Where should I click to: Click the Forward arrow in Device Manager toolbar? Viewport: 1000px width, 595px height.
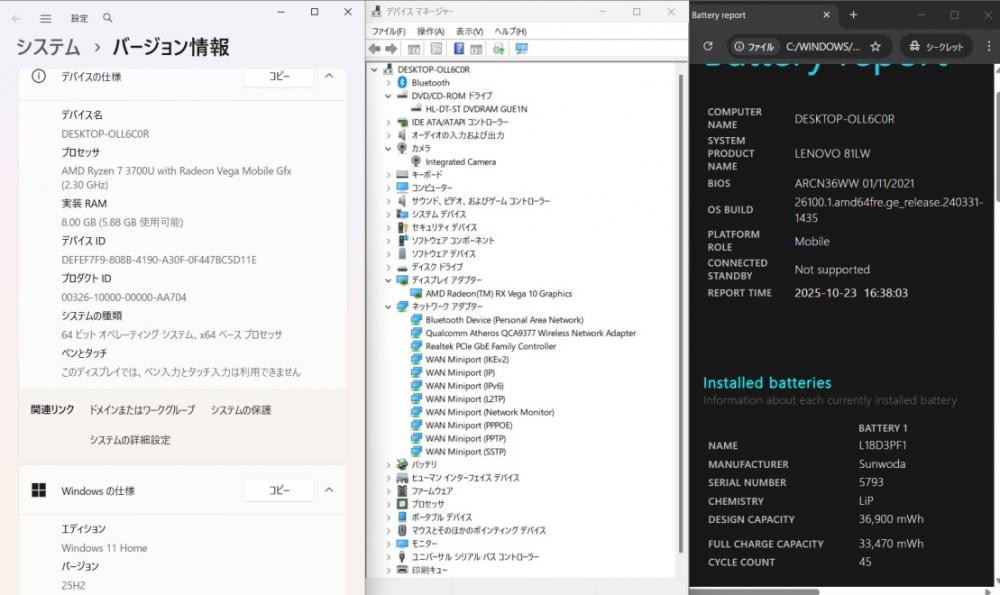coord(391,48)
